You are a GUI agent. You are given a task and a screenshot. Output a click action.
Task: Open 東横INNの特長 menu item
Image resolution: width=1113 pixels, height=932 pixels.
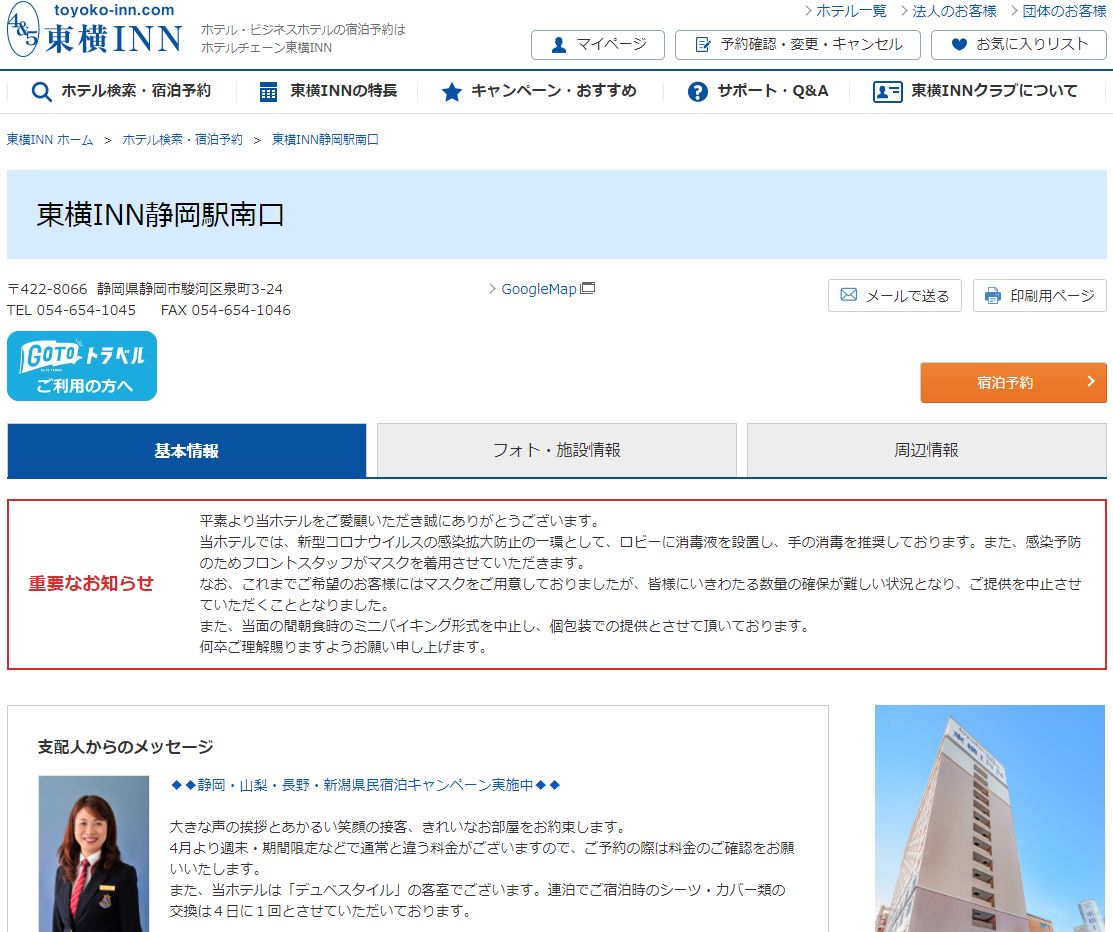pyautogui.click(x=328, y=91)
